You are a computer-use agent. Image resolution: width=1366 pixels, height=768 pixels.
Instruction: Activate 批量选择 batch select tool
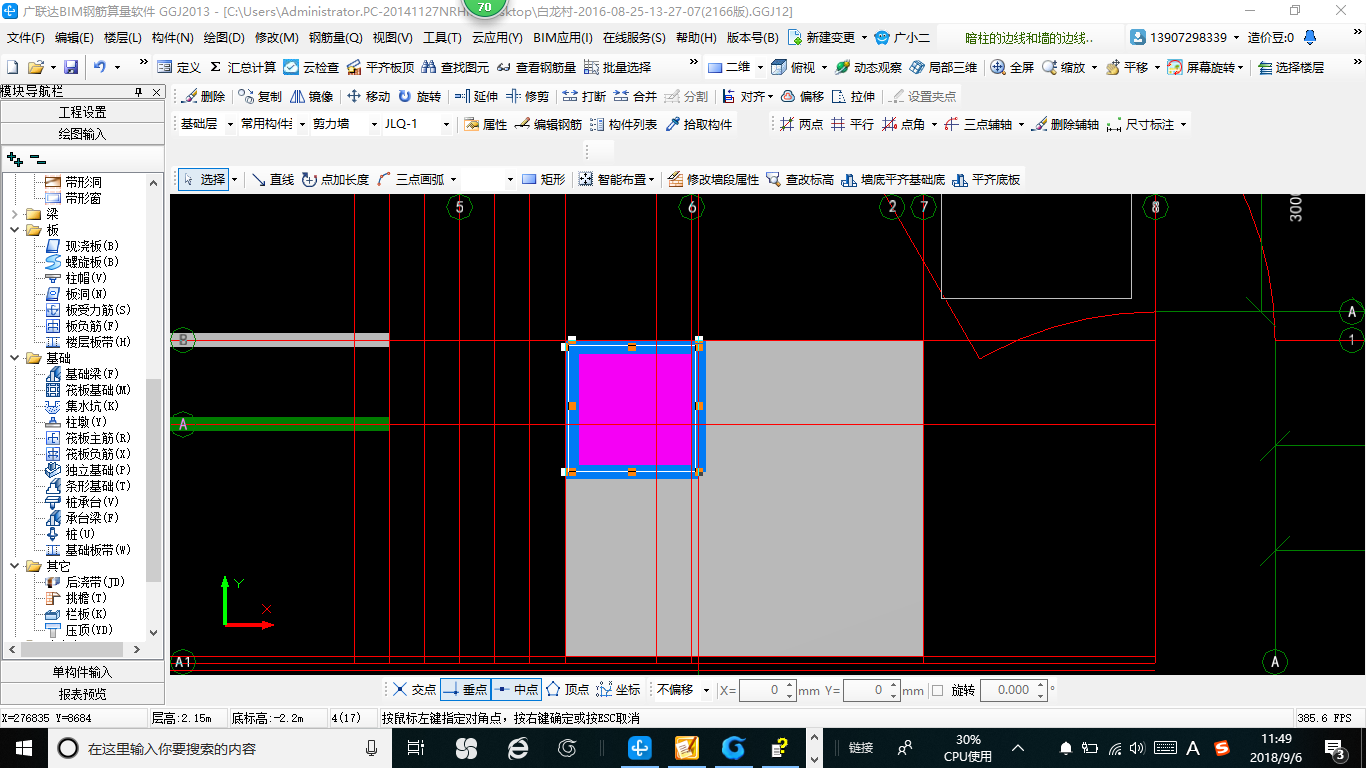(x=617, y=67)
